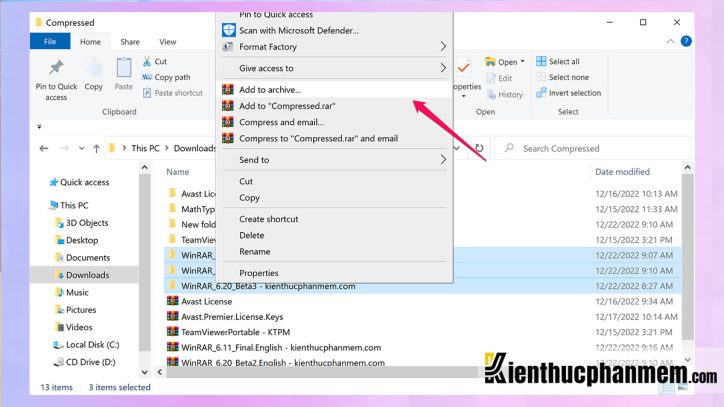Select the Avast License archive file
Image resolution: width=724 pixels, height=407 pixels.
point(199,301)
